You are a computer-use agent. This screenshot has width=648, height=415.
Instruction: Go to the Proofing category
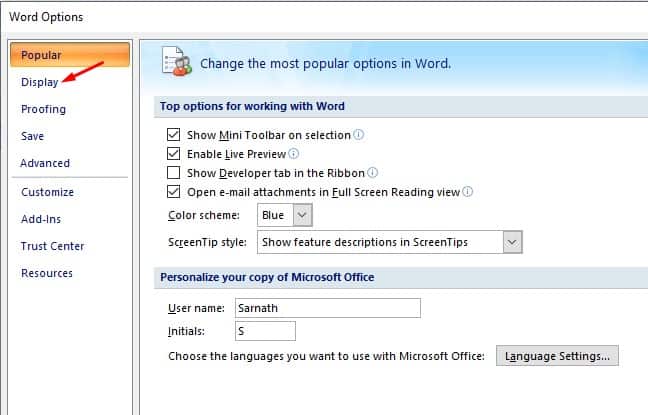tap(43, 109)
